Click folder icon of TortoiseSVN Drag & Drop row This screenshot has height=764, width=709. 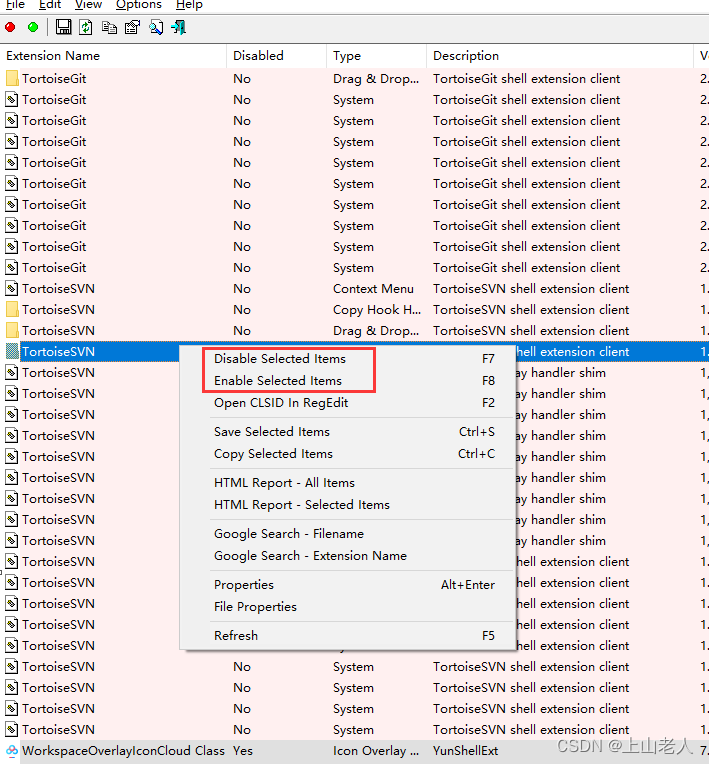(x=12, y=330)
